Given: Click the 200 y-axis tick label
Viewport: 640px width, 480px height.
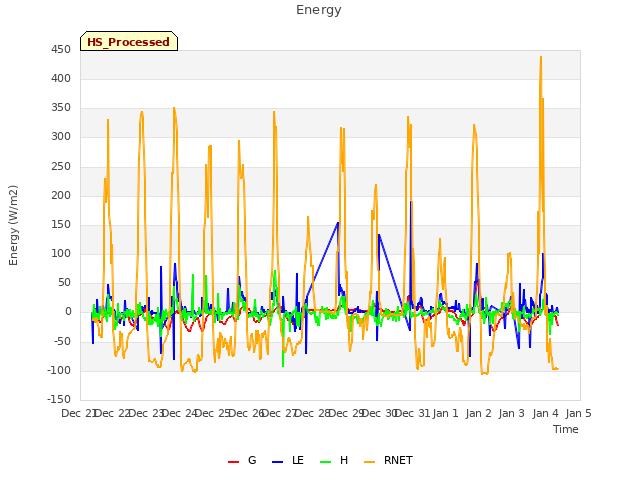Looking at the screenshot, I should click(61, 195).
